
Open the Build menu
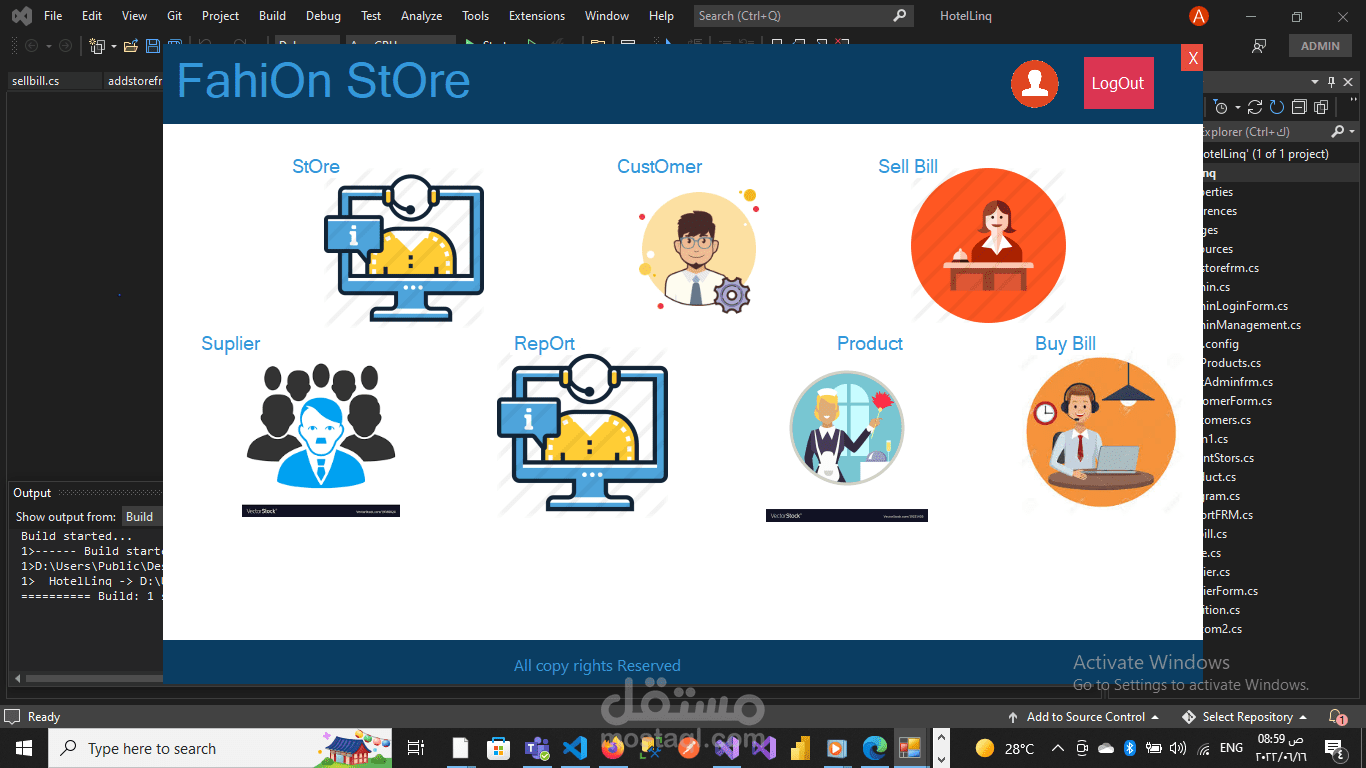coord(272,16)
